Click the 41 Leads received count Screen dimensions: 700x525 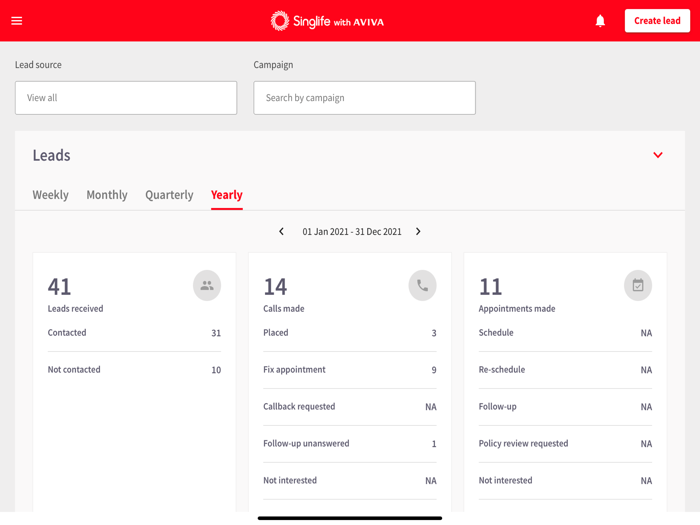59,287
